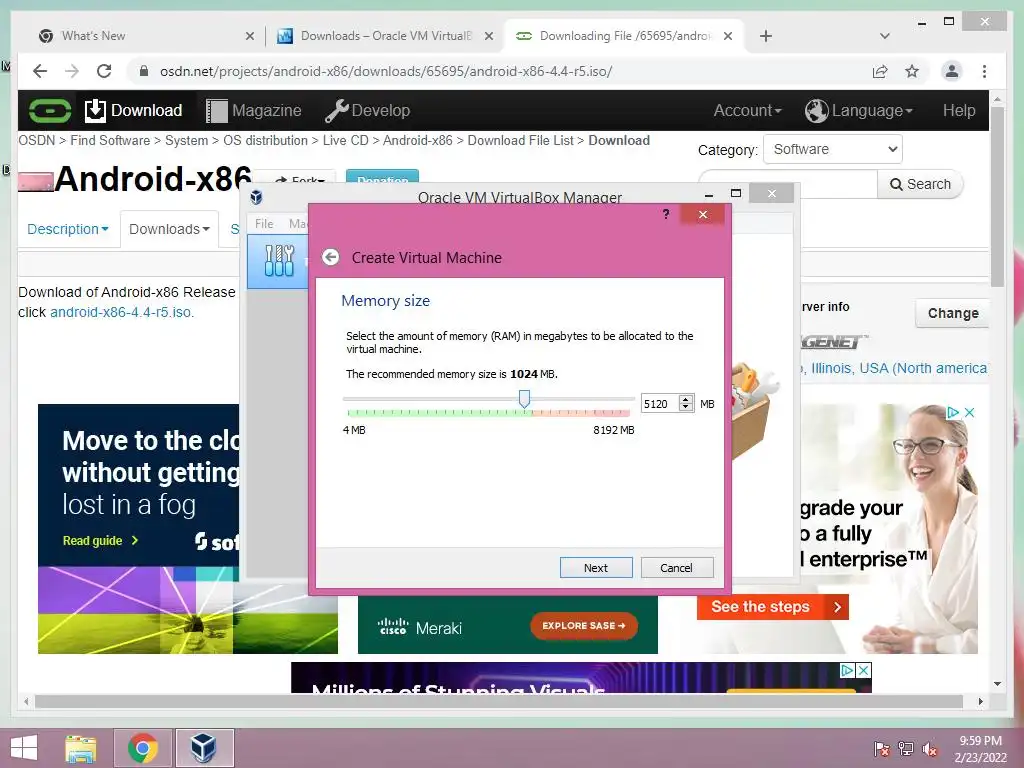The height and width of the screenshot is (768, 1024).
Task: Click the Change server button
Action: click(953, 313)
